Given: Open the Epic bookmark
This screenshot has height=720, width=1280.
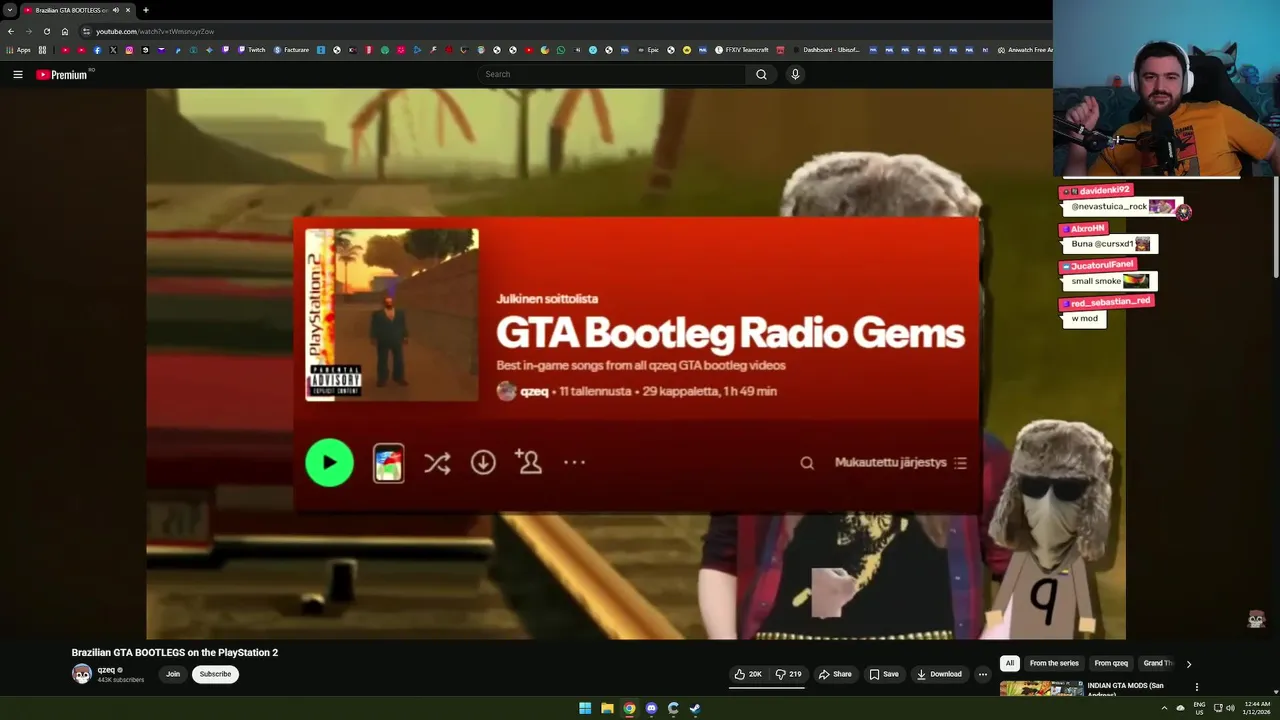Looking at the screenshot, I should [x=648, y=50].
